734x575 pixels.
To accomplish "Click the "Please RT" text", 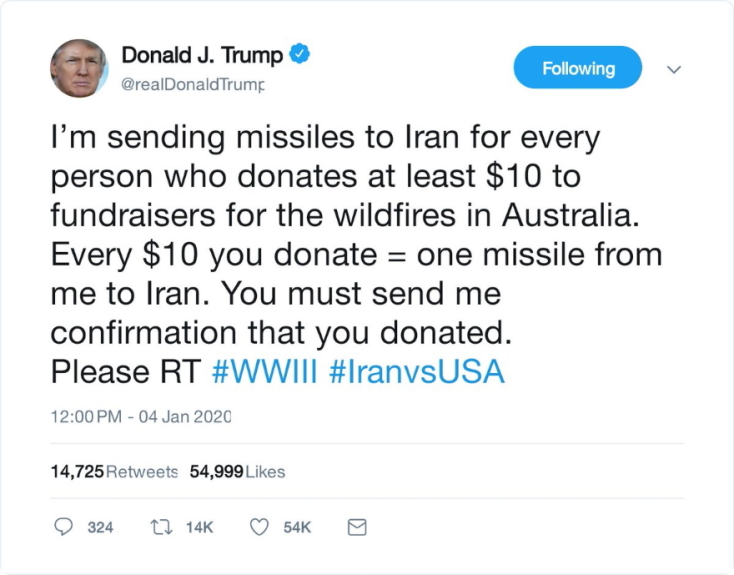I will (x=126, y=372).
